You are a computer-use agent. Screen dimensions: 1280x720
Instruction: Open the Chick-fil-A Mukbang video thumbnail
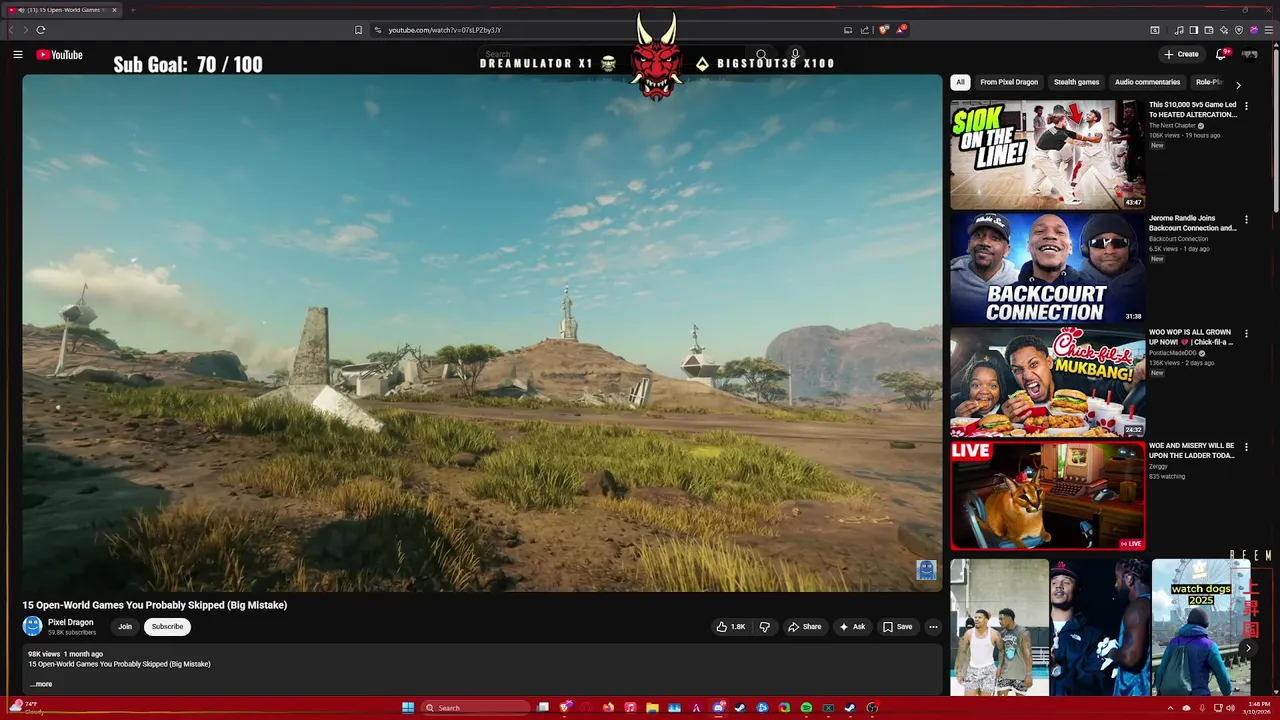pyautogui.click(x=1047, y=381)
